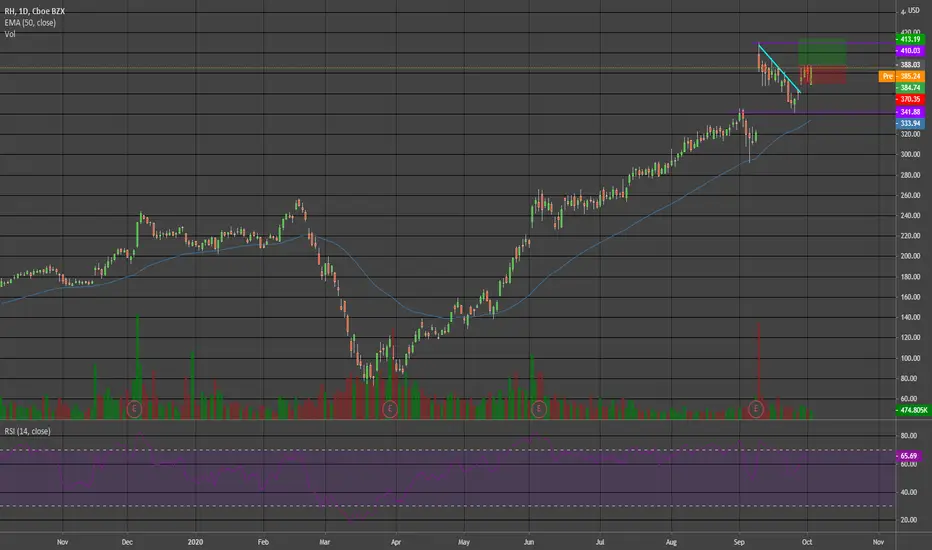This screenshot has width=932, height=550.
Task: Click the Aug label on the time axis
Action: [x=671, y=542]
